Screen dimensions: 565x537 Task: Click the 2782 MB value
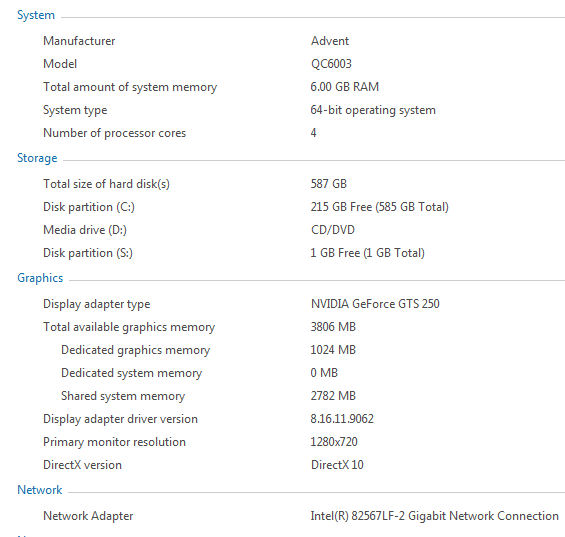point(333,396)
